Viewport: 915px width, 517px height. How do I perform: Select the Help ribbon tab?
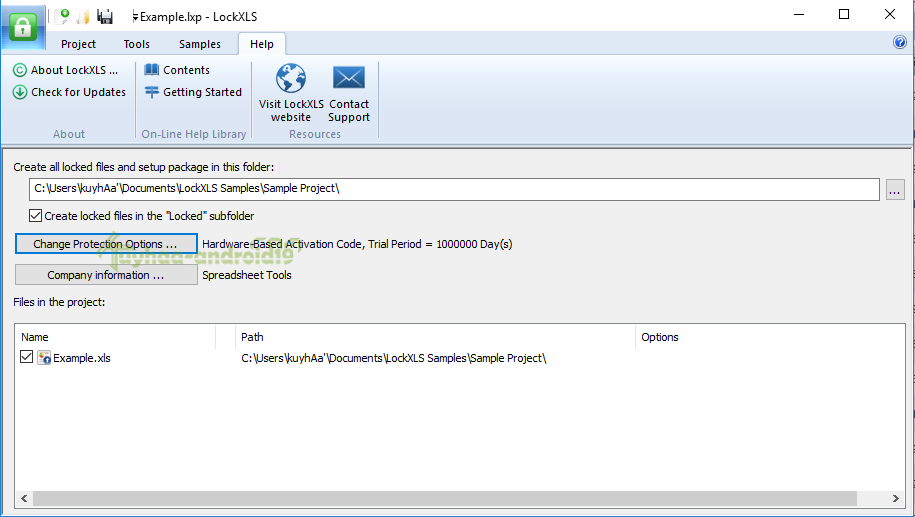click(261, 44)
